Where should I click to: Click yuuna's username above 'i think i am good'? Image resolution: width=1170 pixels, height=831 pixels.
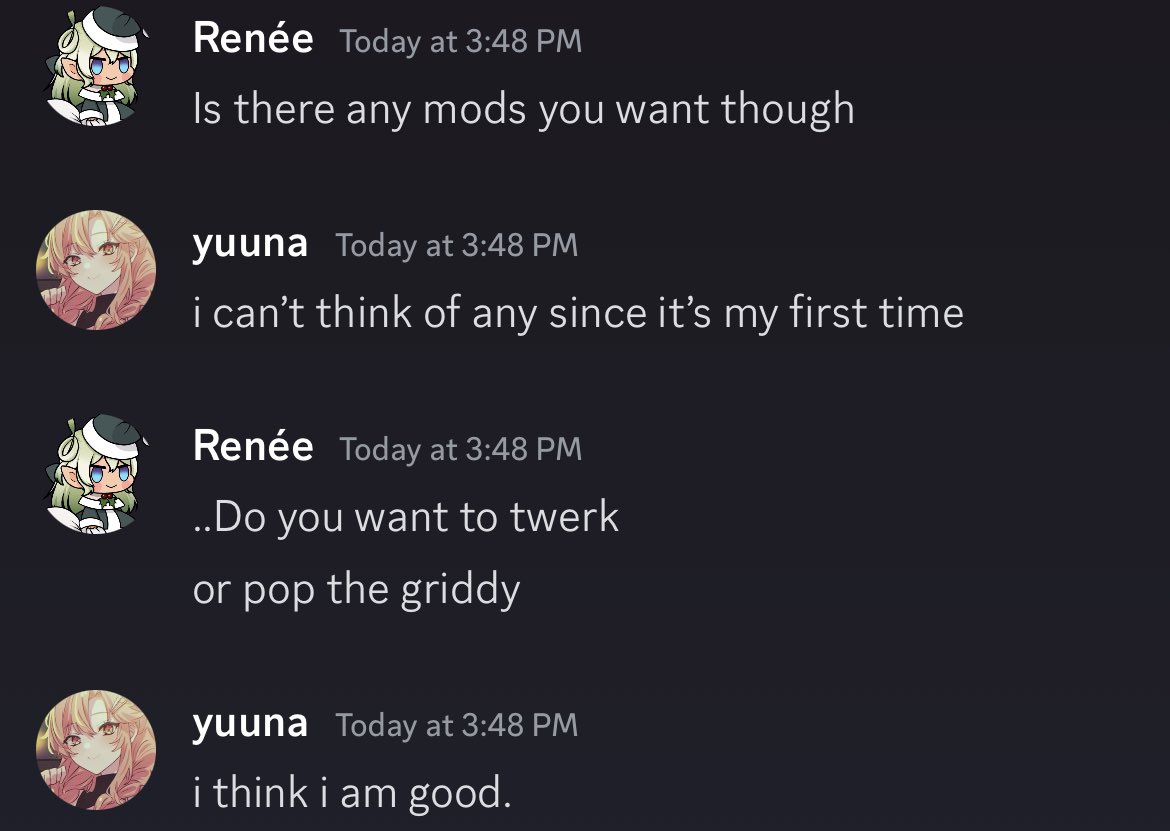coord(250,723)
